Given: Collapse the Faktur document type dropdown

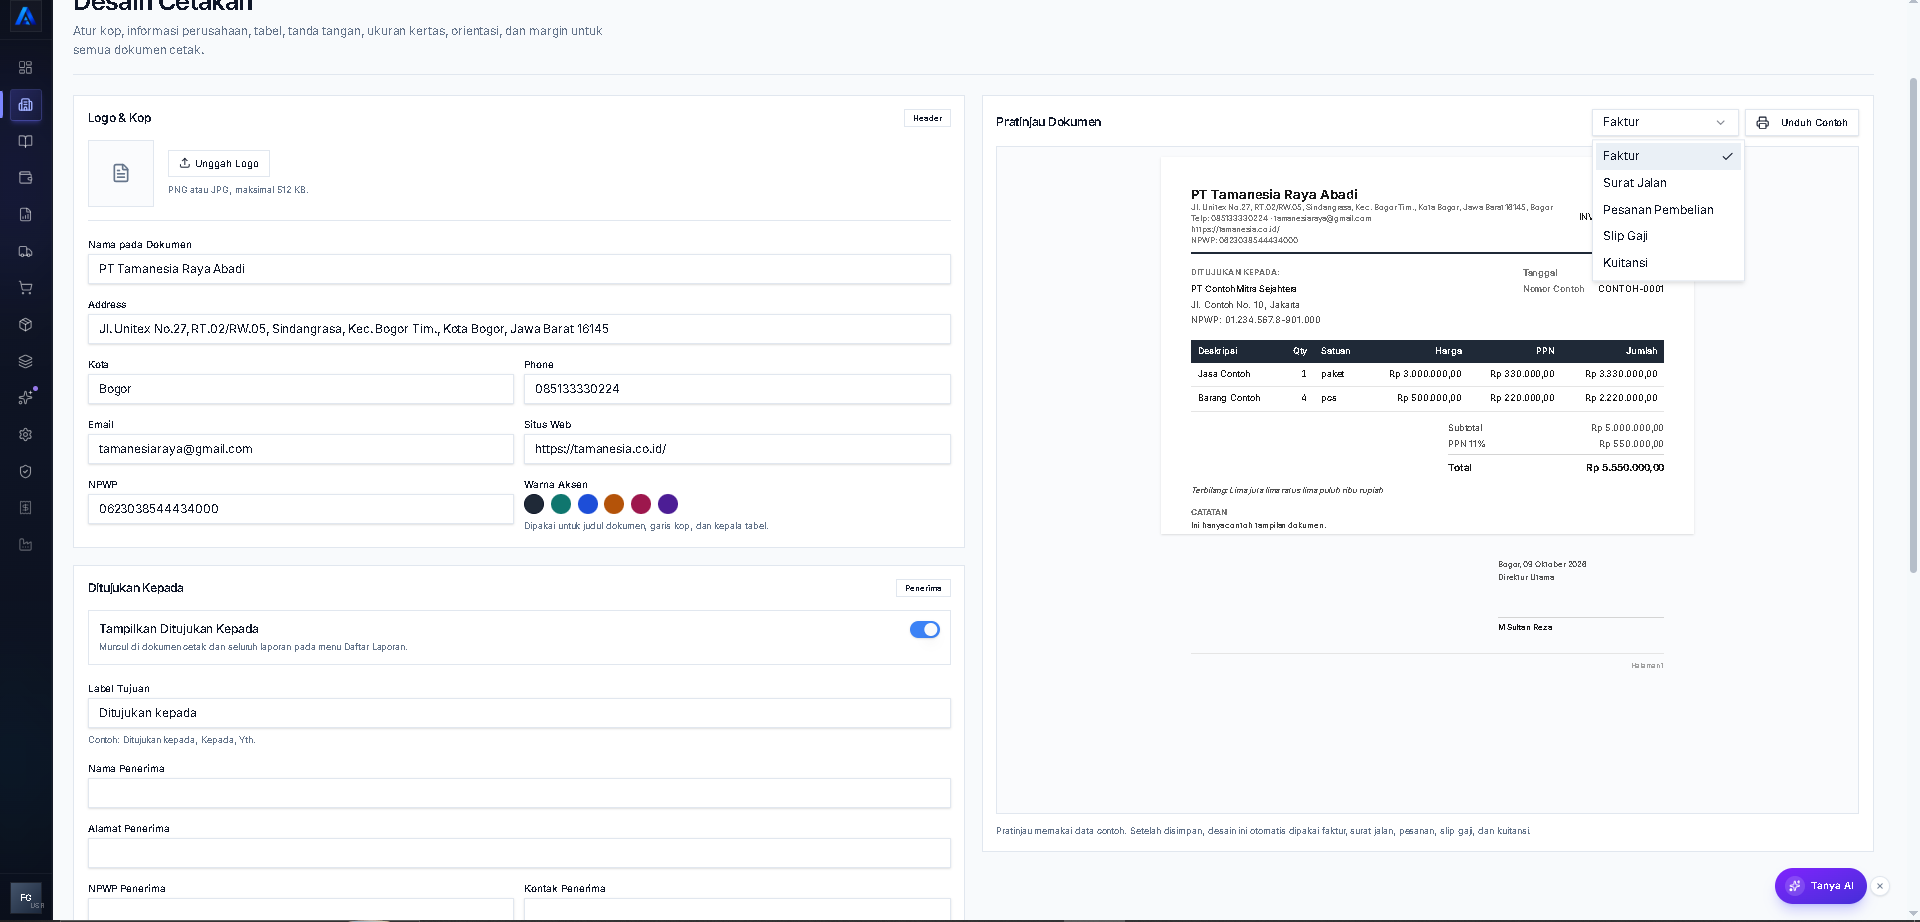Looking at the screenshot, I should pos(1665,122).
